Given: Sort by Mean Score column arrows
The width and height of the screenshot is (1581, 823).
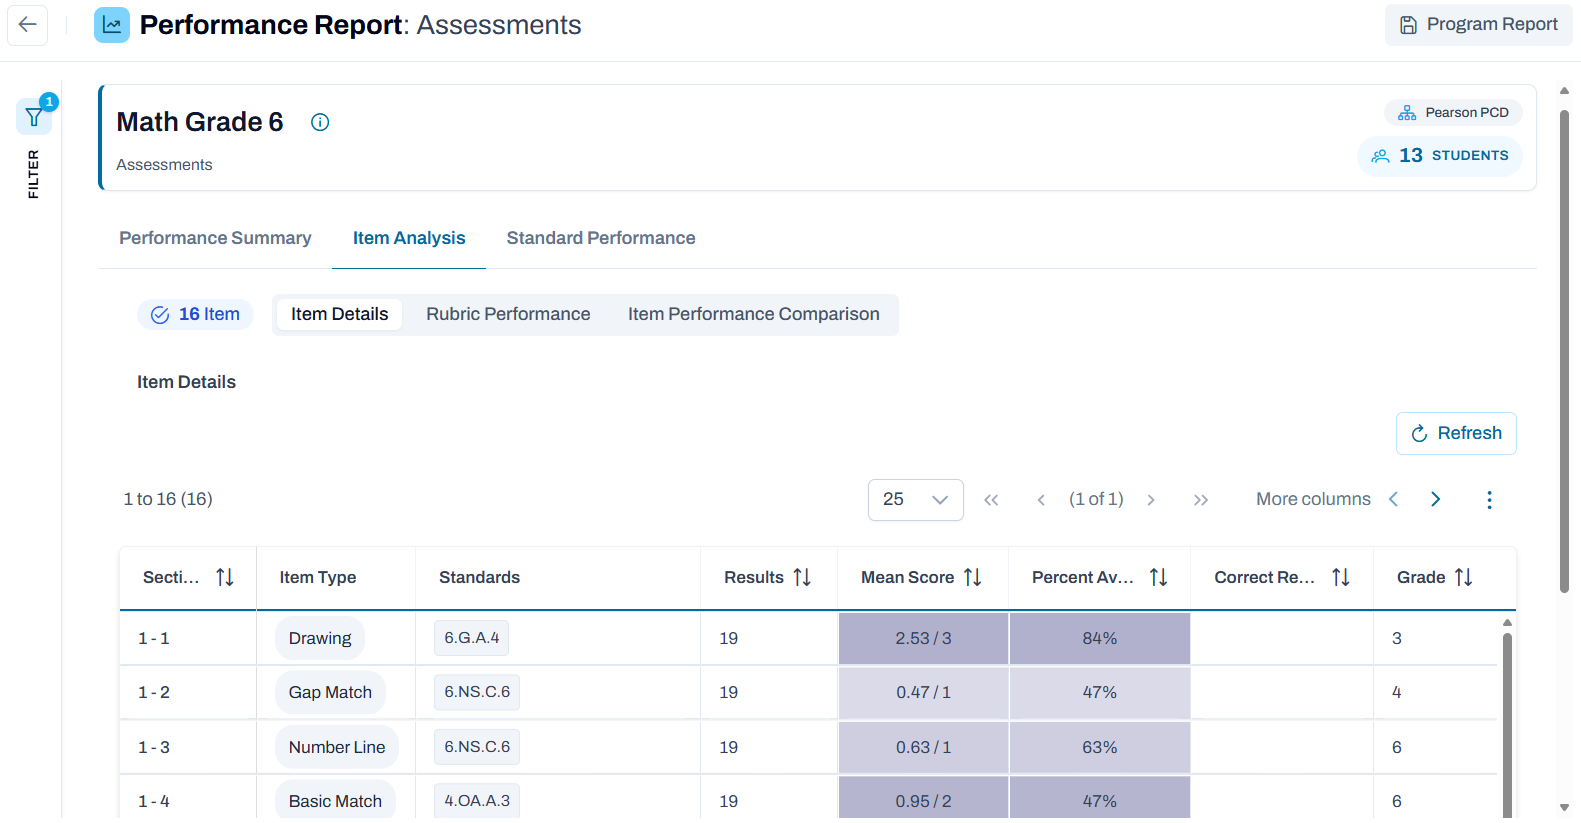Looking at the screenshot, I should tap(972, 577).
